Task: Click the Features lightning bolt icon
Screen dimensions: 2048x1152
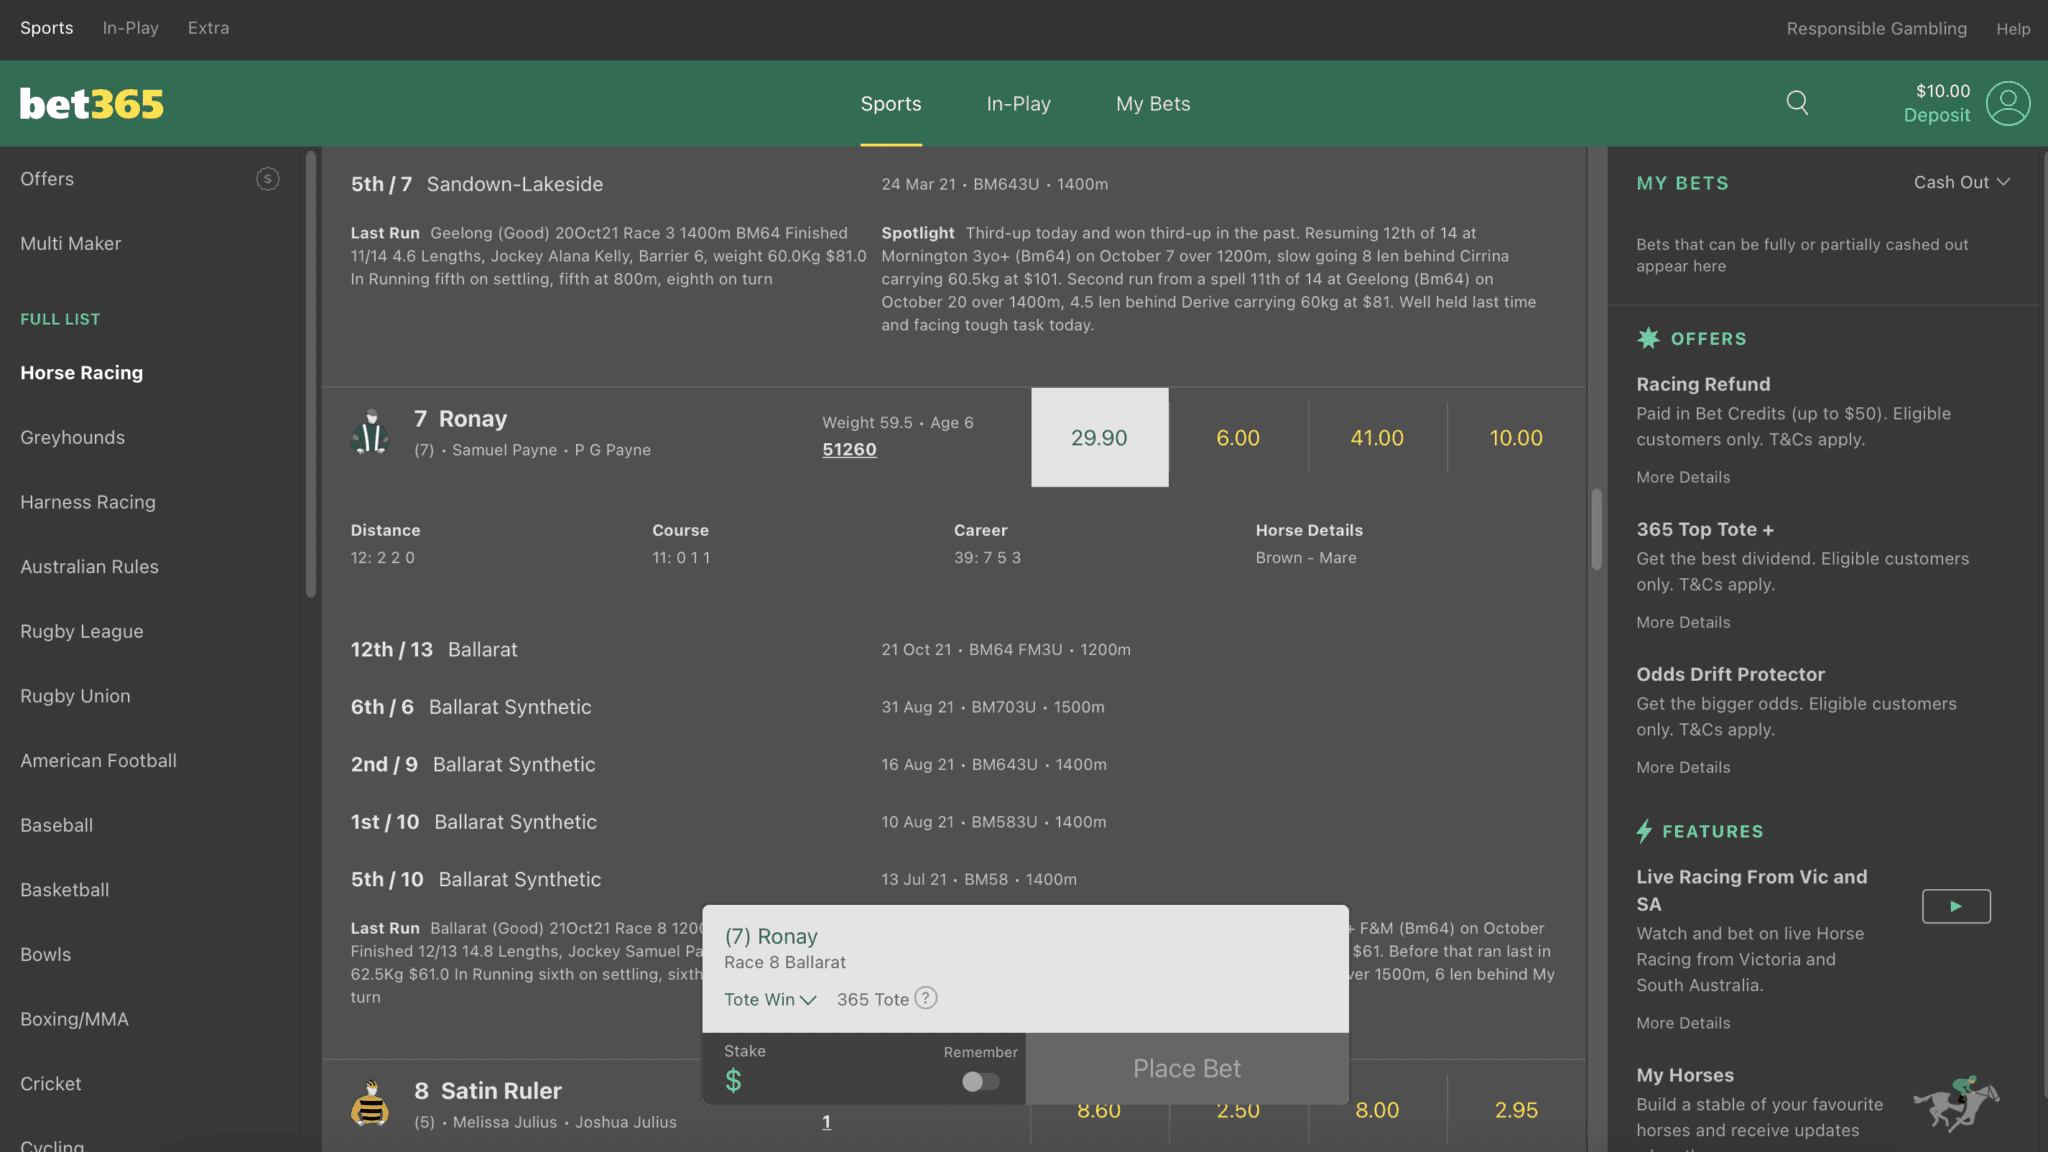Action: 1644,831
